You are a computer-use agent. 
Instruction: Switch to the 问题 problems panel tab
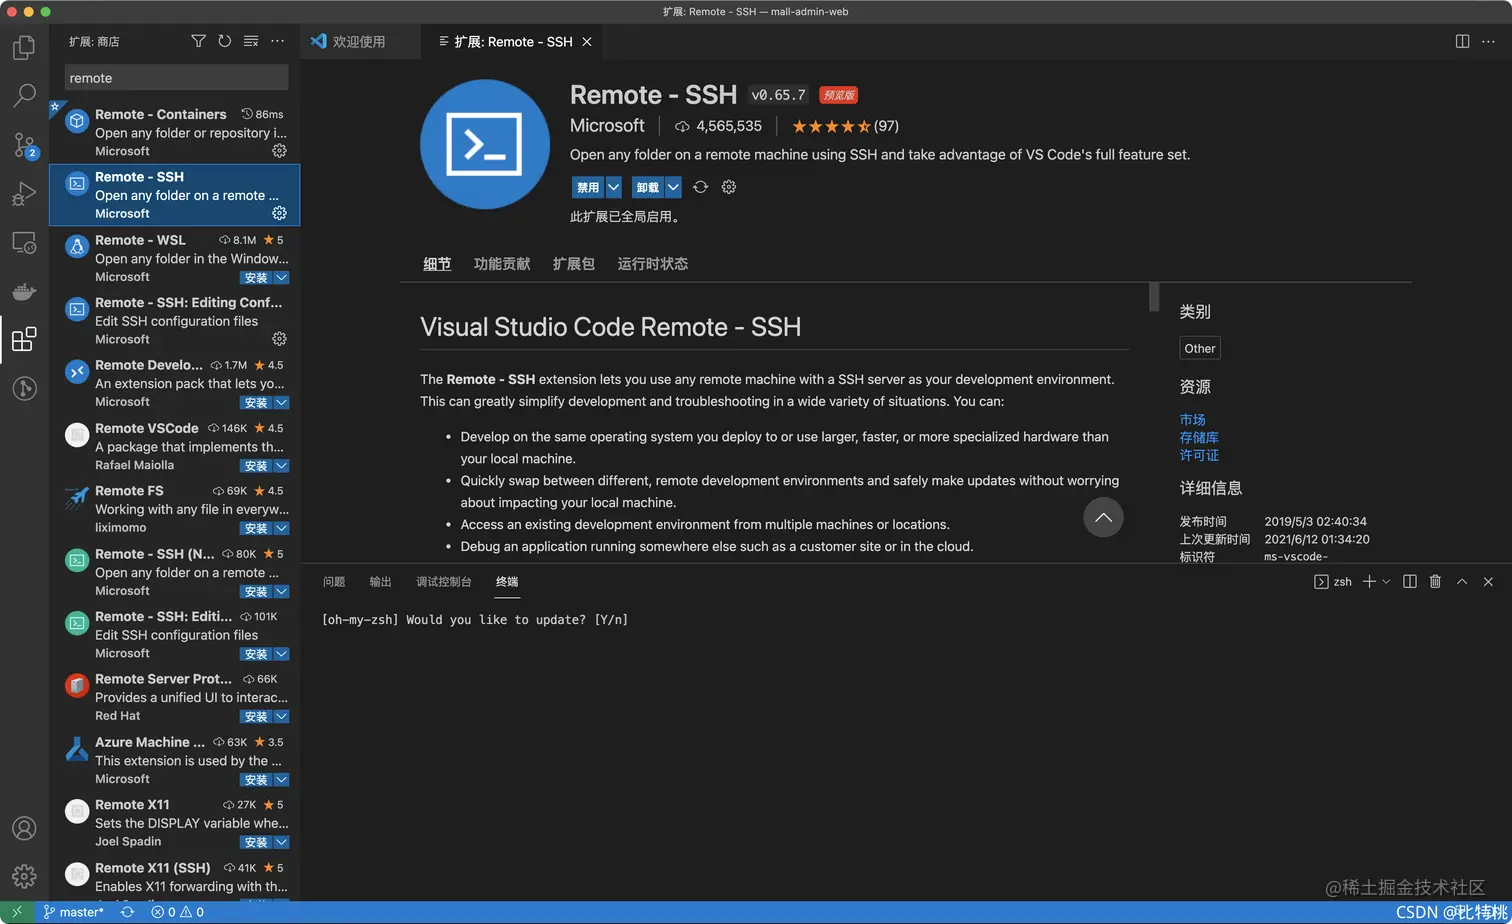(x=334, y=581)
